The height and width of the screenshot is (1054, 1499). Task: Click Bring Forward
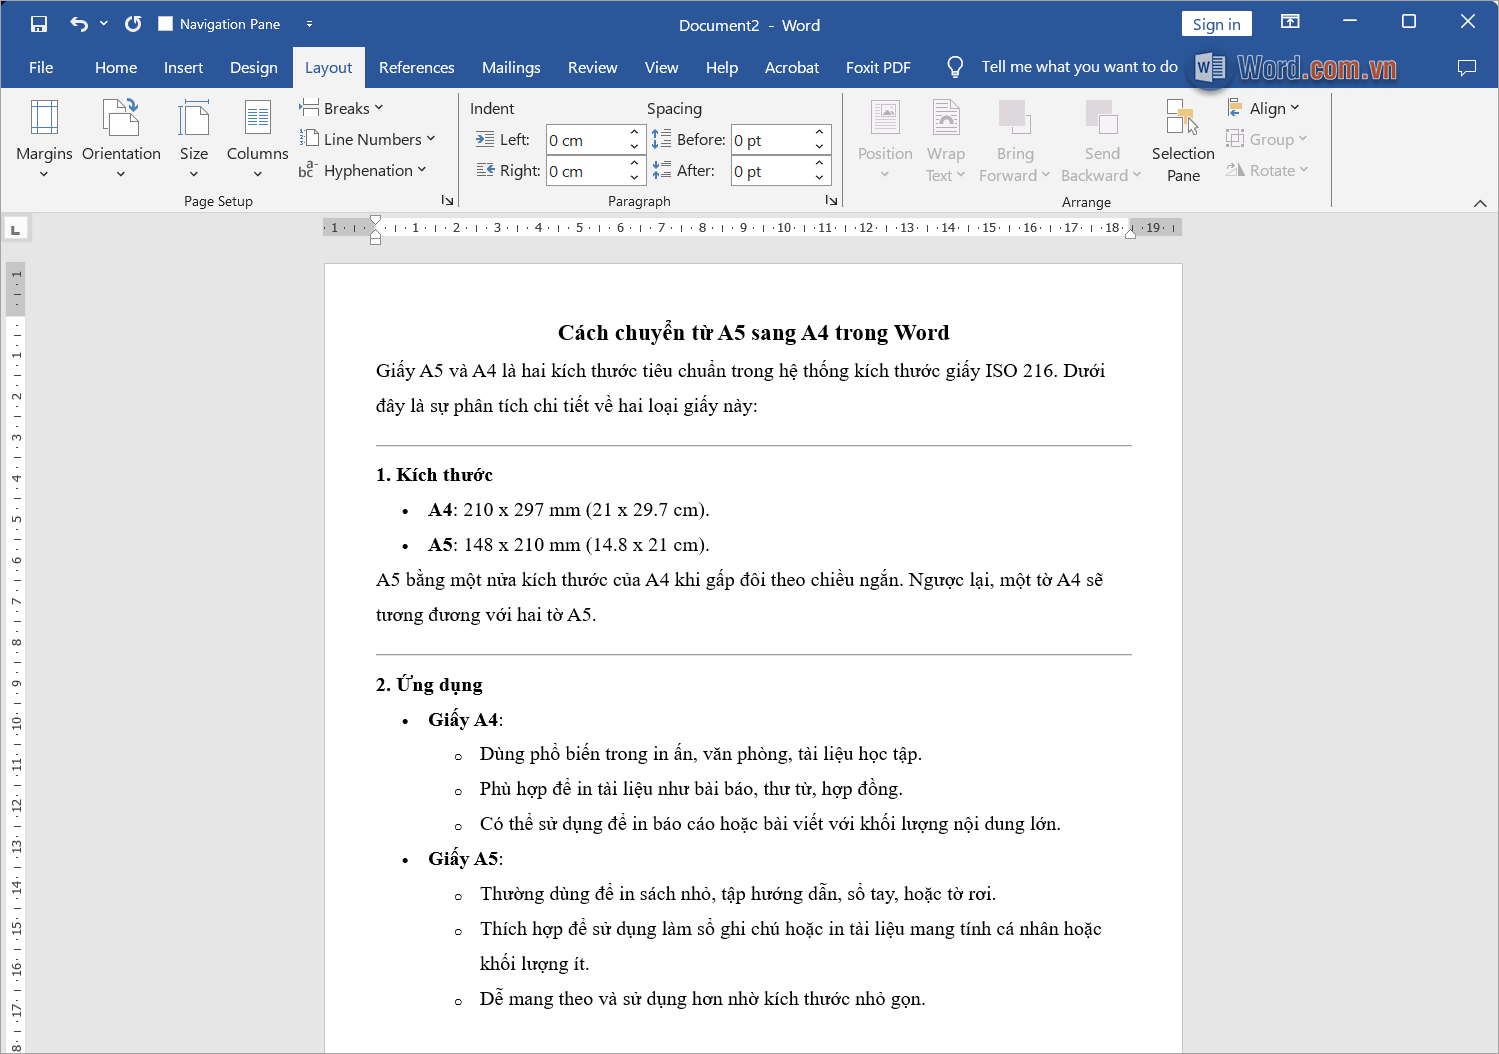click(1014, 140)
